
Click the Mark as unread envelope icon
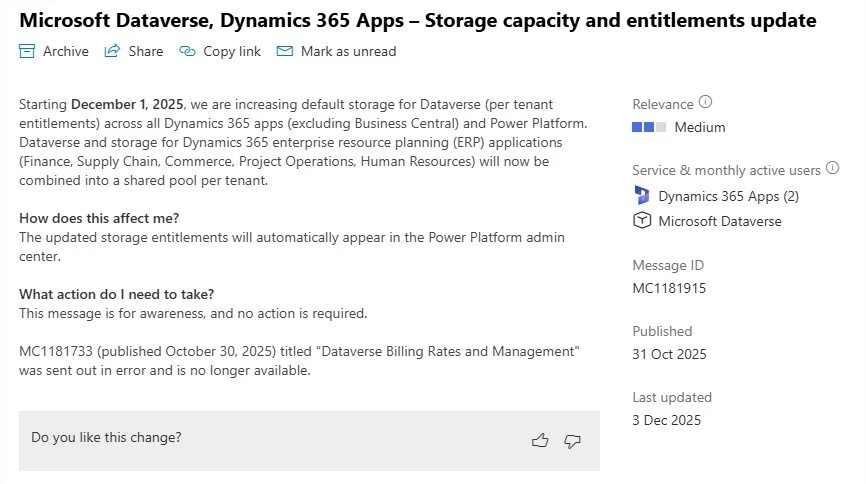[x=285, y=51]
